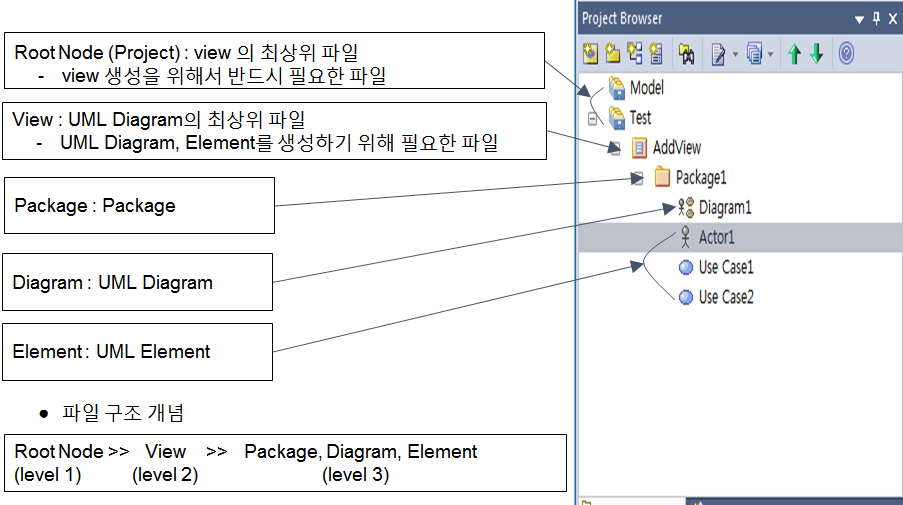Open Find in Project Browser binoculars icon
The height and width of the screenshot is (505, 903).
click(686, 54)
